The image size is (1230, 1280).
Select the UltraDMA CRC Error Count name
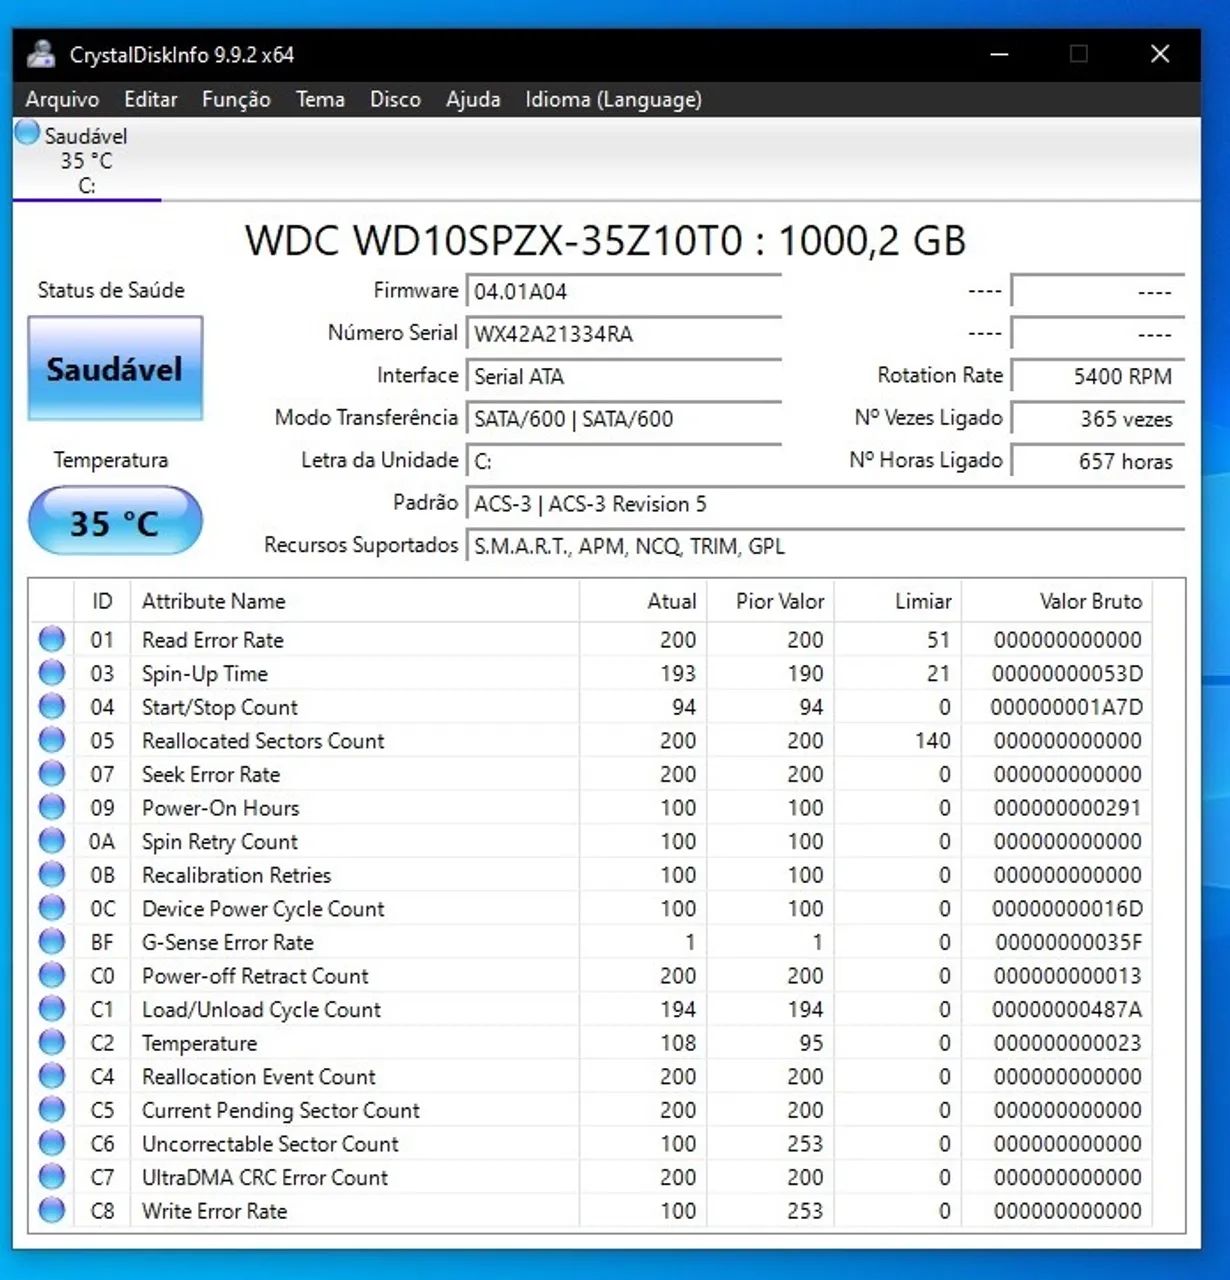coord(265,1178)
